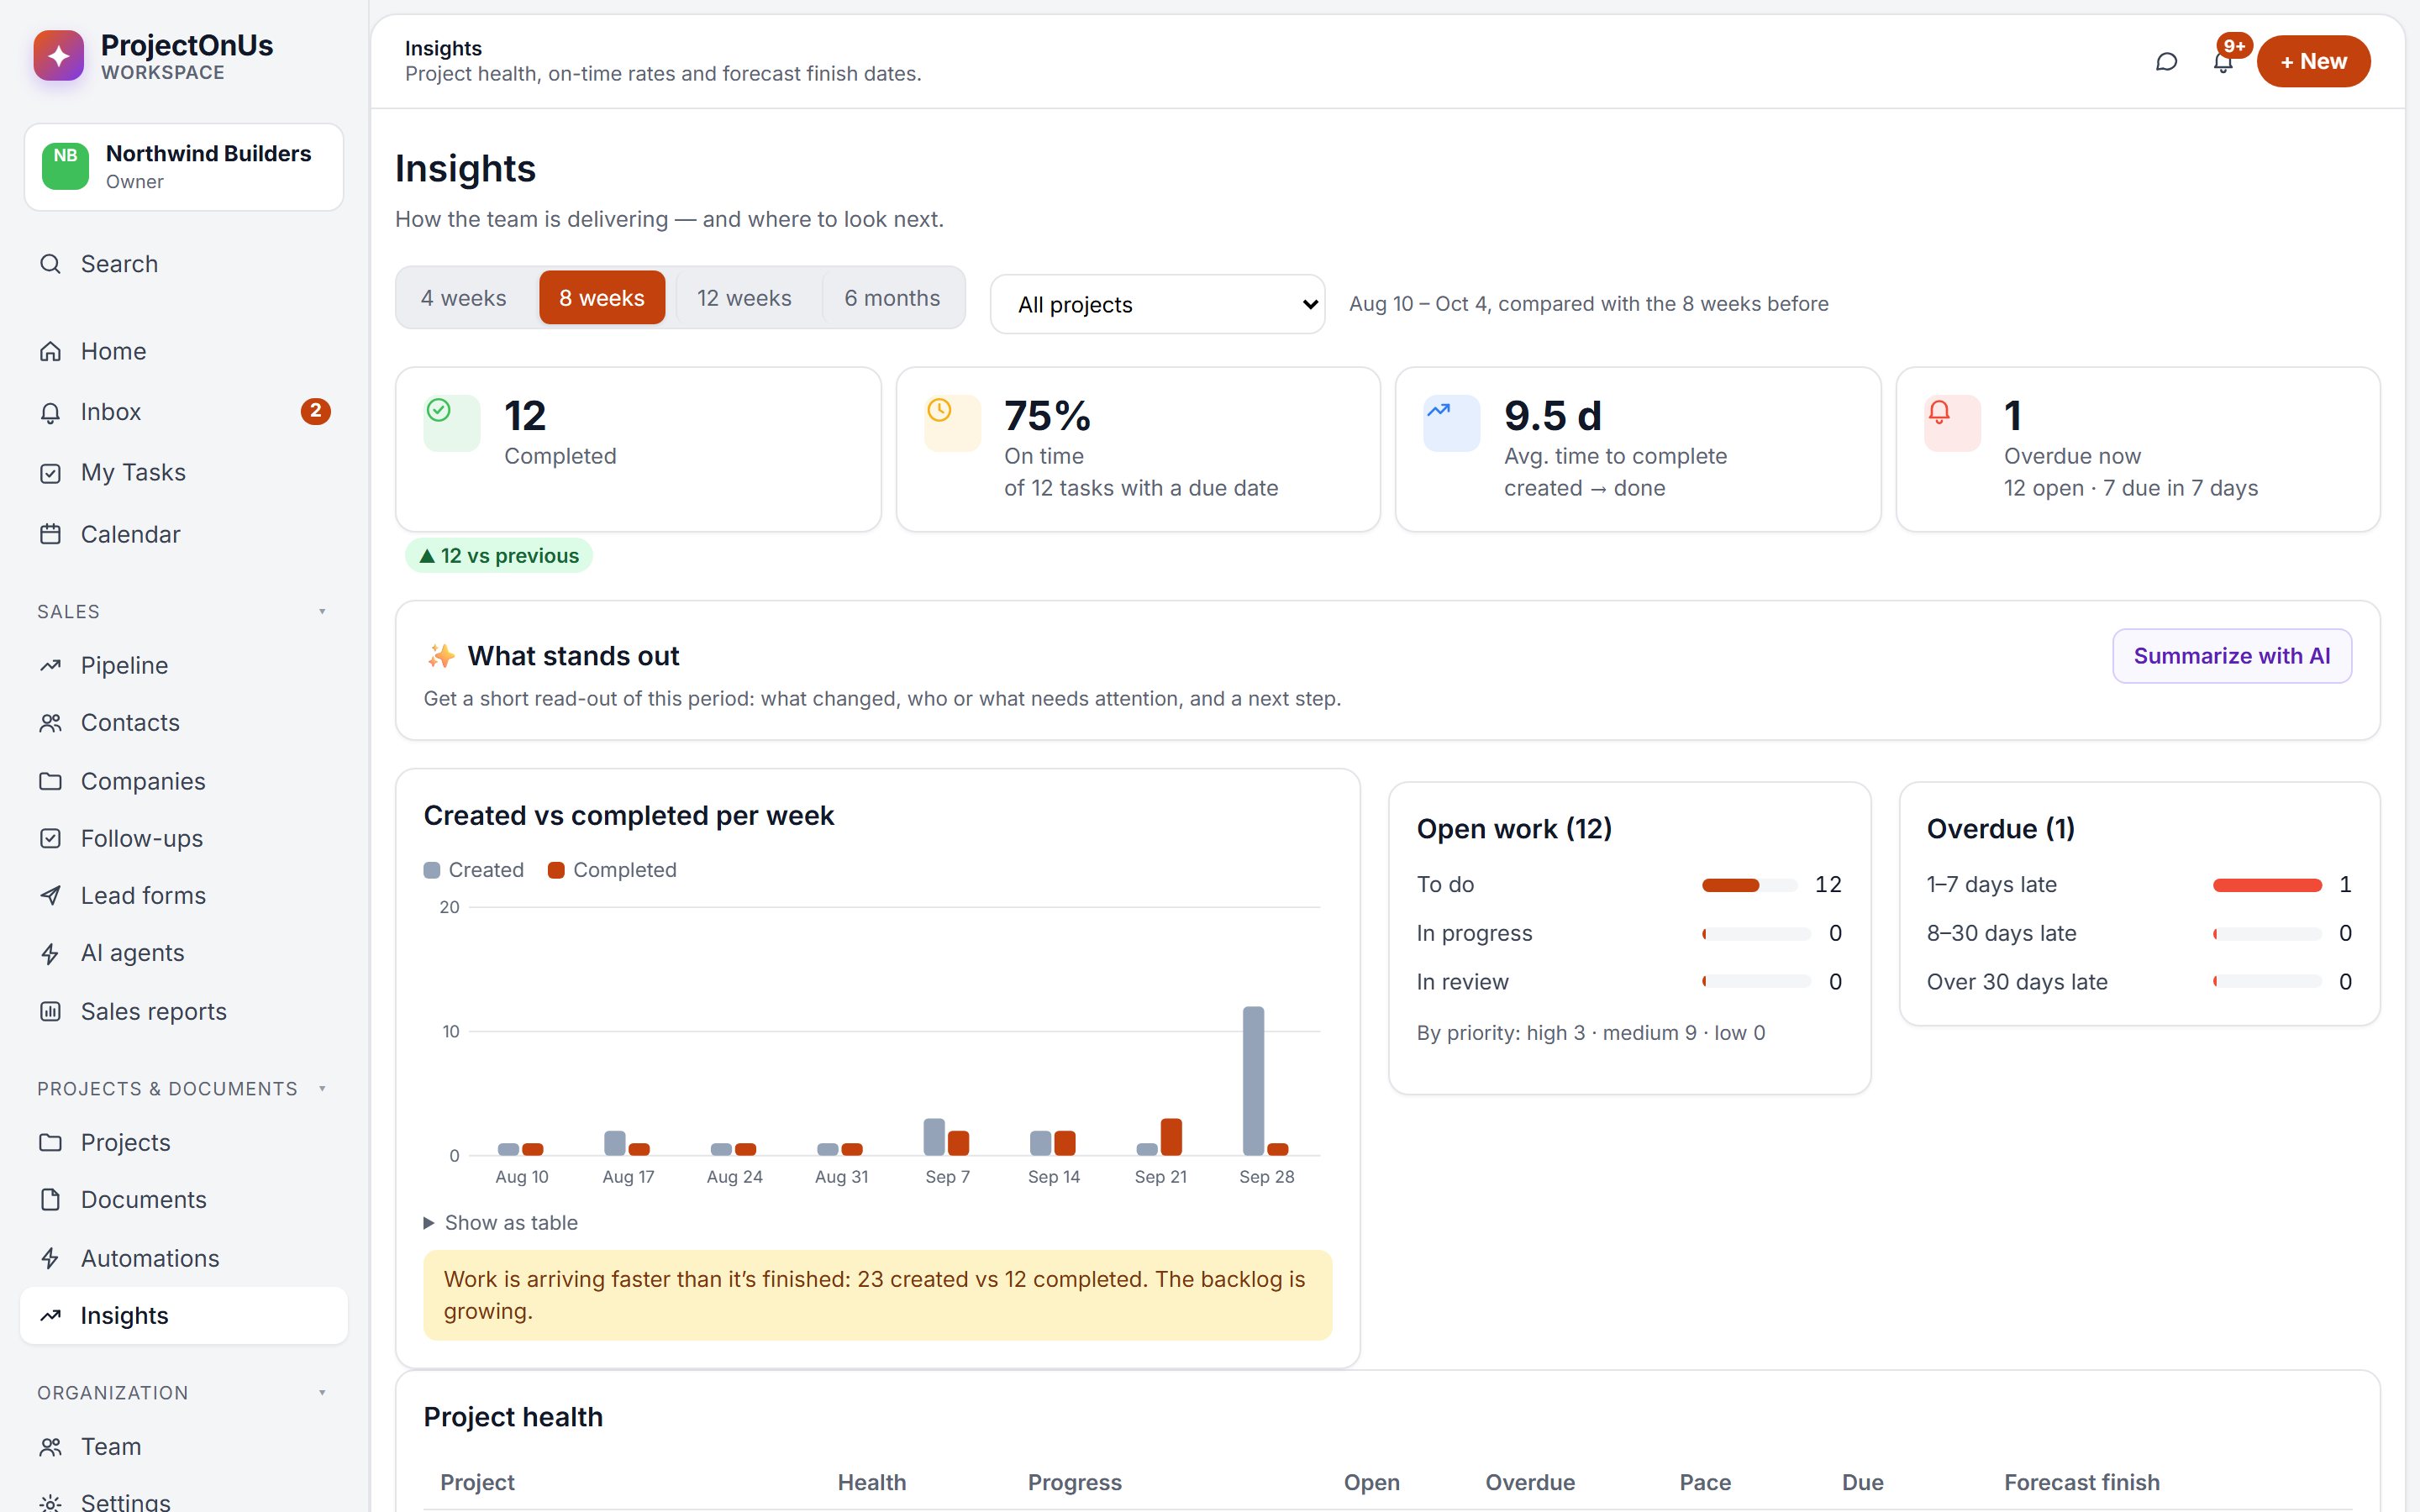Click the Sales reports chart icon
Image resolution: width=2420 pixels, height=1512 pixels.
click(50, 1011)
